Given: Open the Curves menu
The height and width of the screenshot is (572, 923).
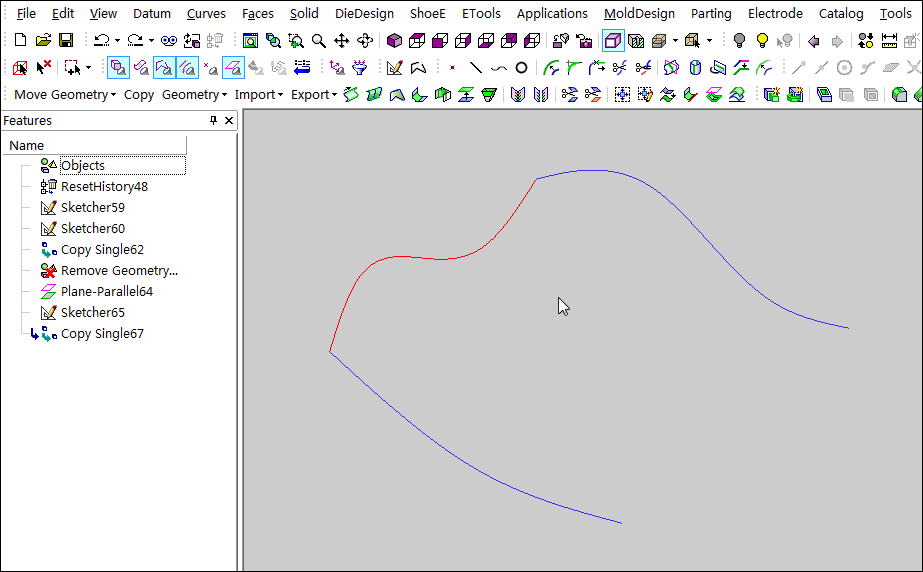Looking at the screenshot, I should tap(206, 14).
